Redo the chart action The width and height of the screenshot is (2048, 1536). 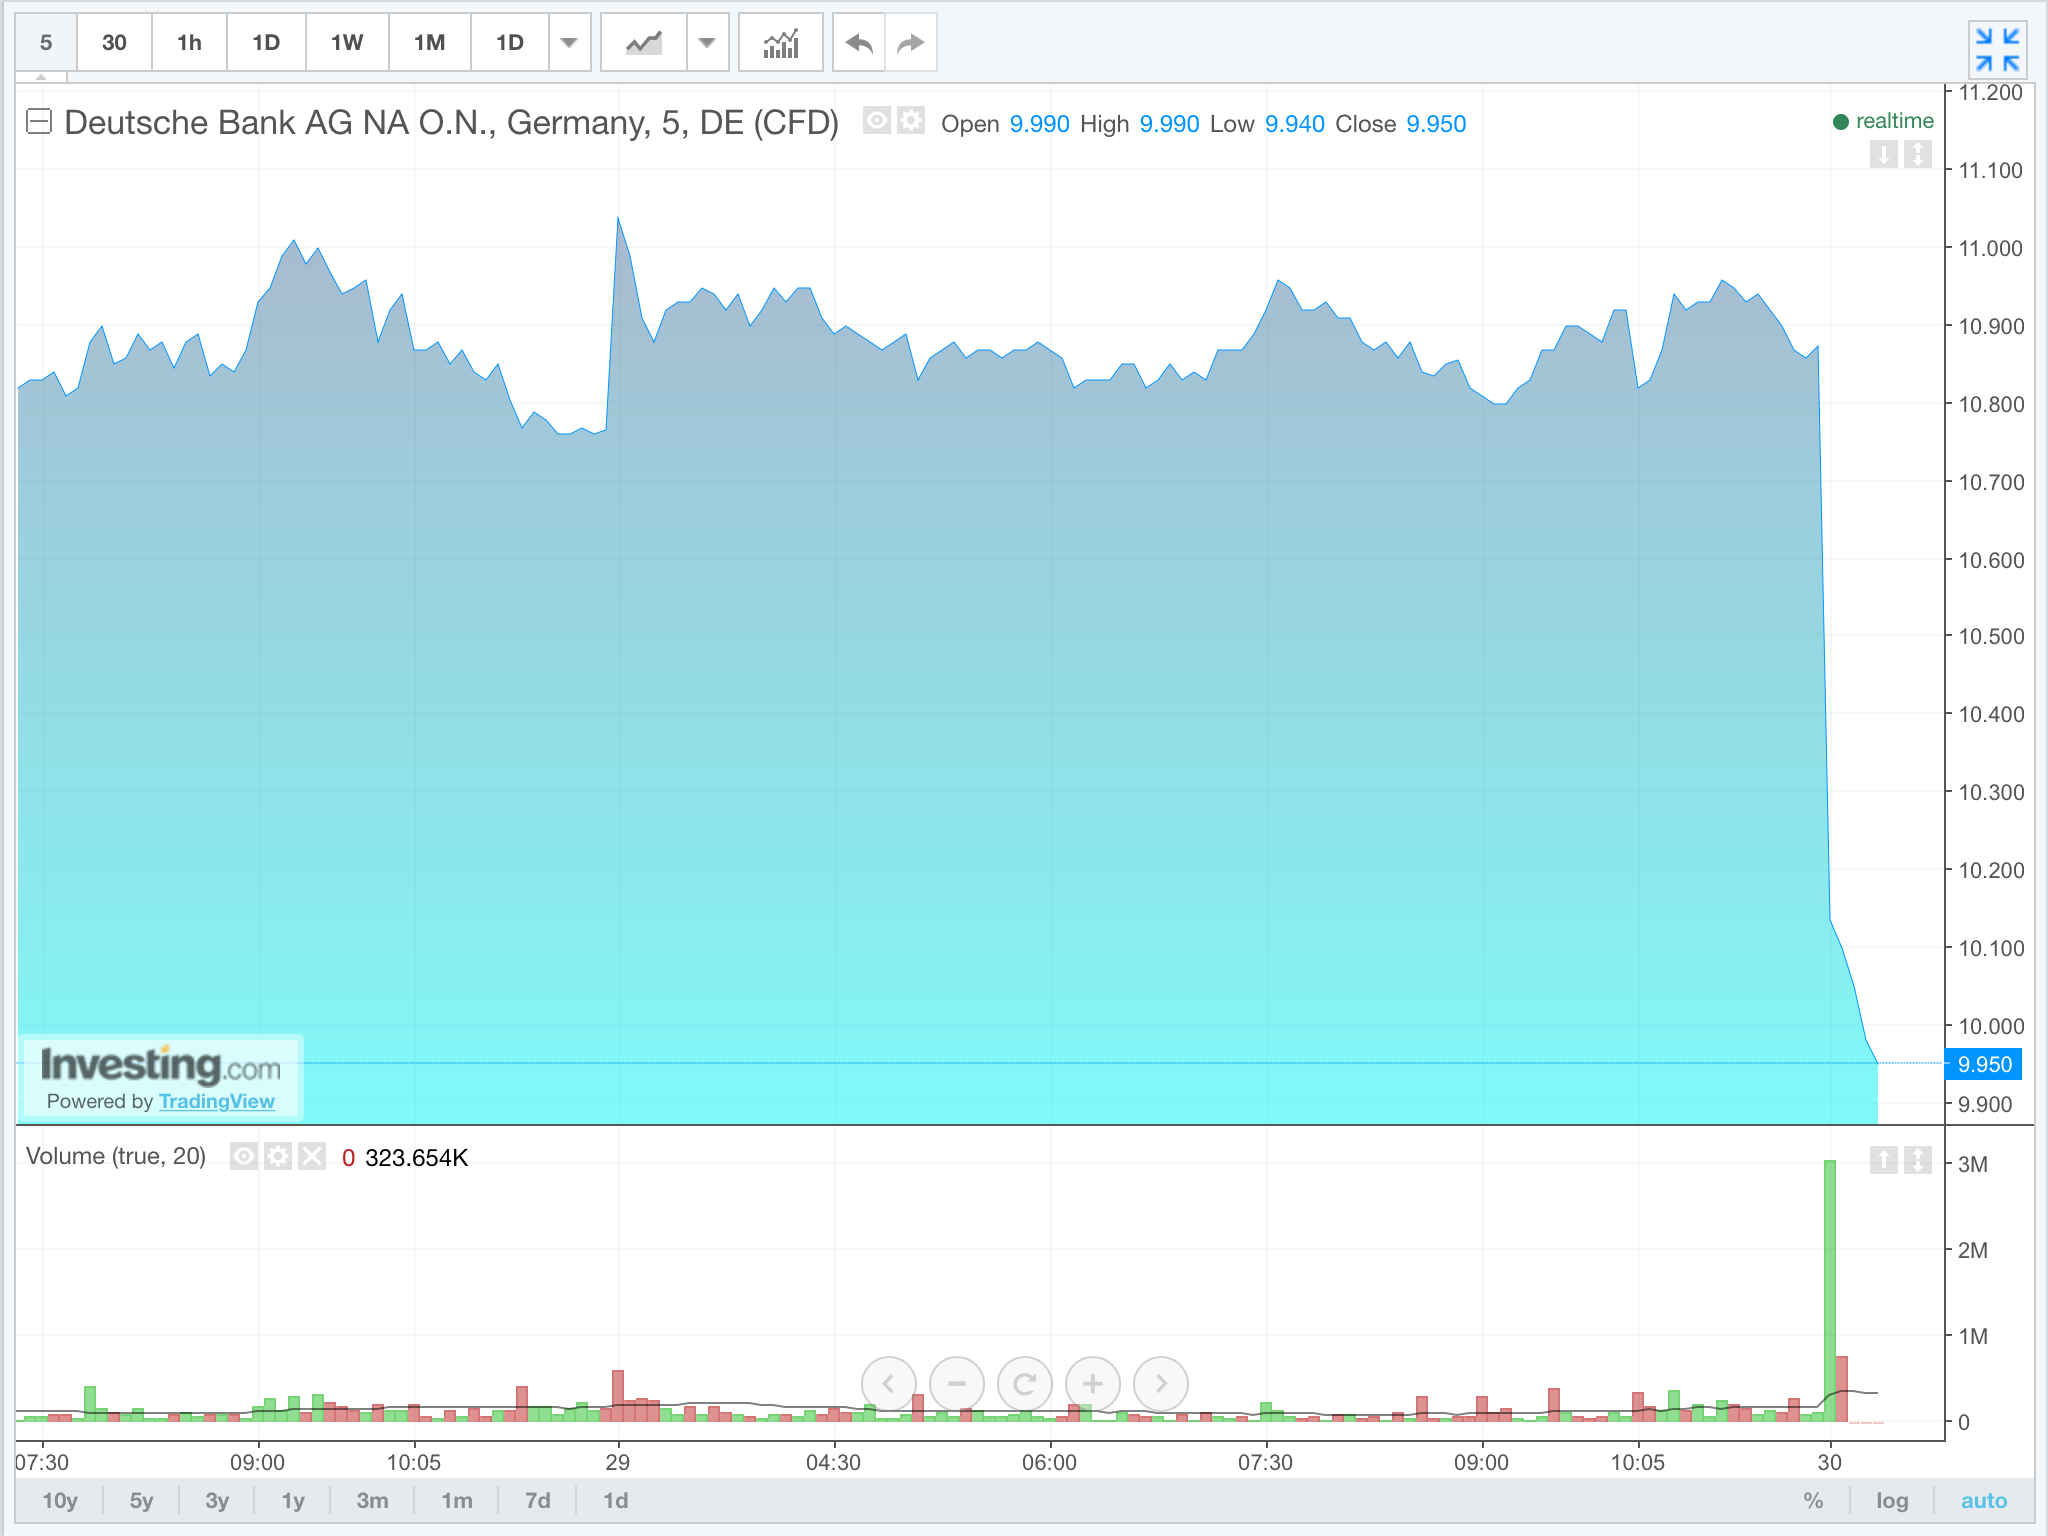point(911,43)
